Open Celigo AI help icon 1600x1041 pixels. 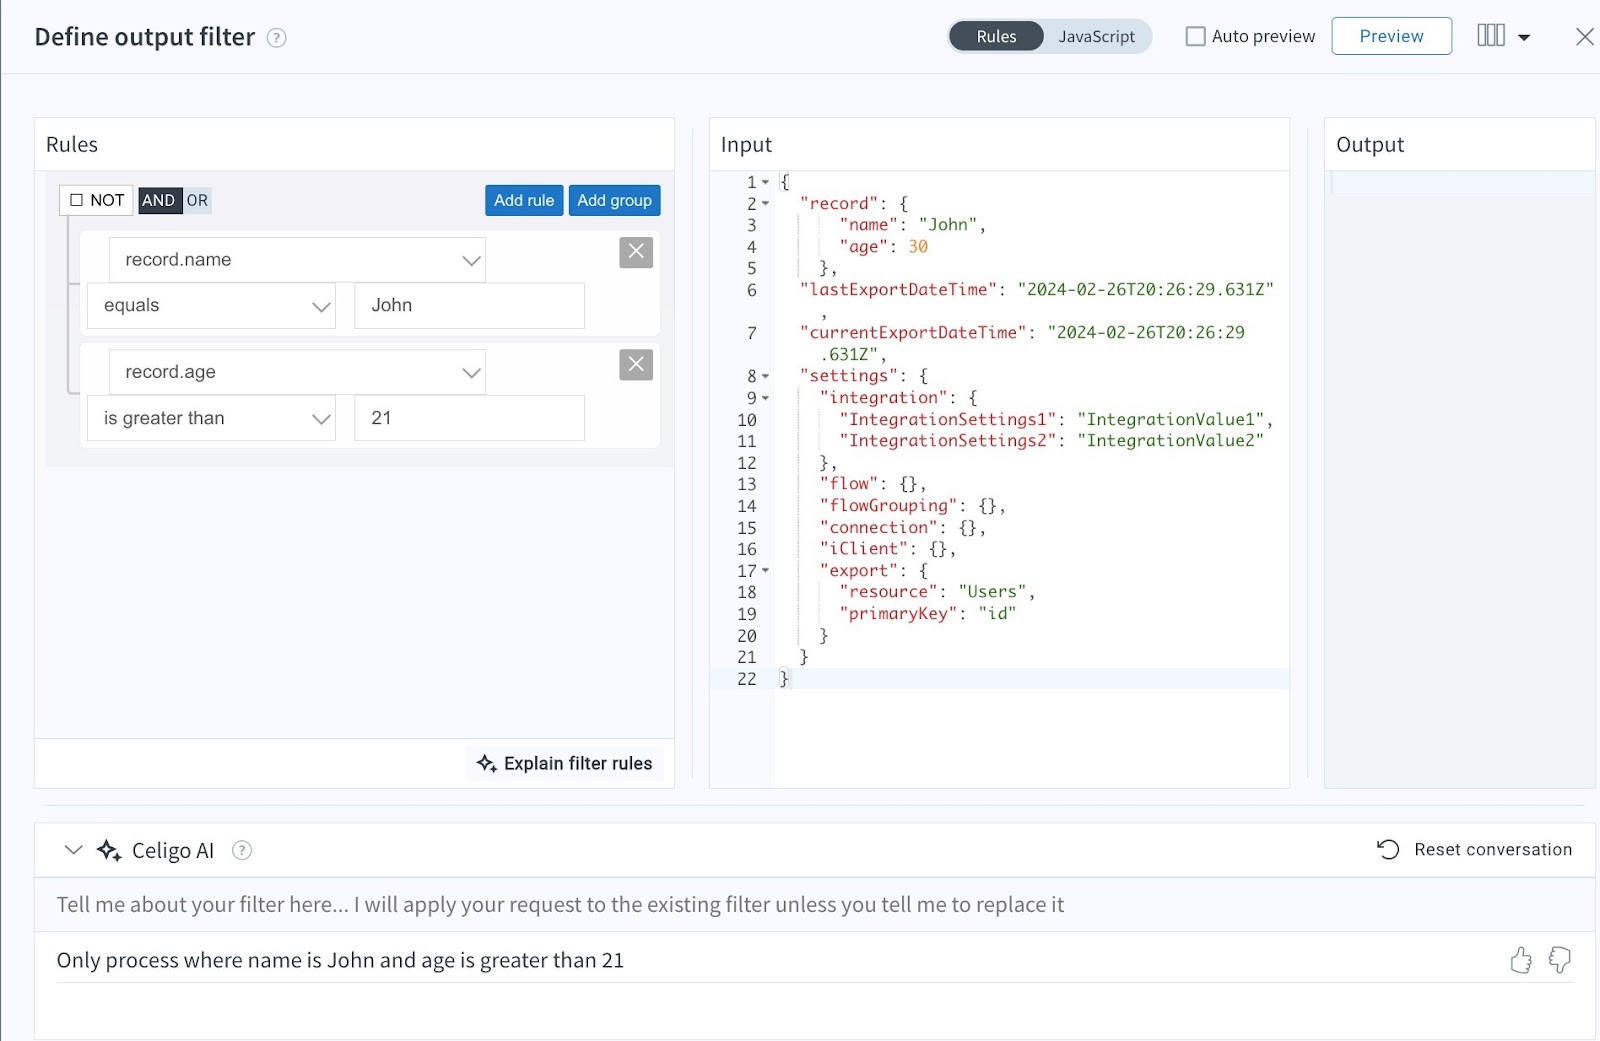[242, 850]
